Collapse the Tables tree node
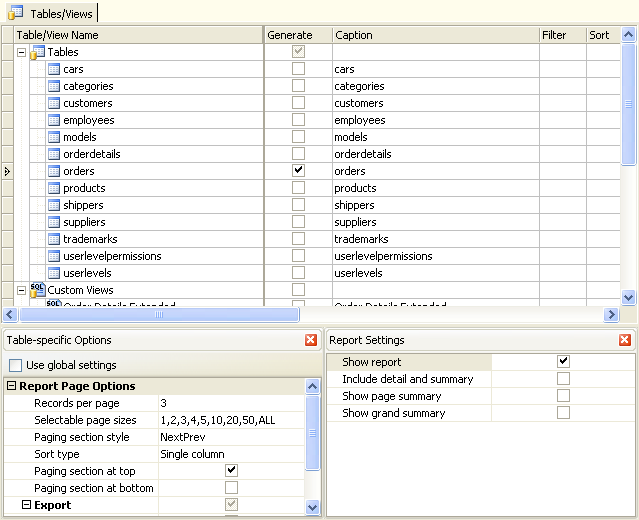The width and height of the screenshot is (639, 520). pos(22,53)
